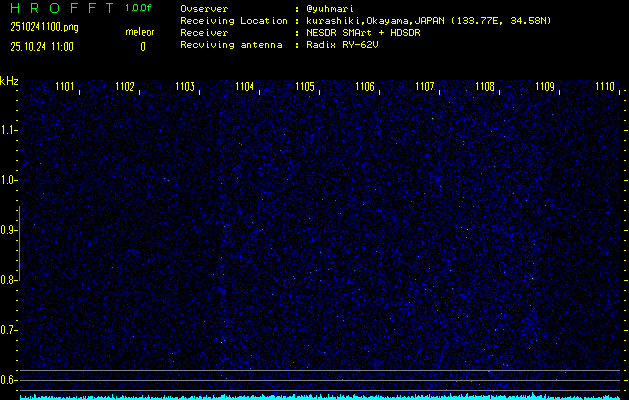Click the 1.0 frequency axis label

(9, 180)
